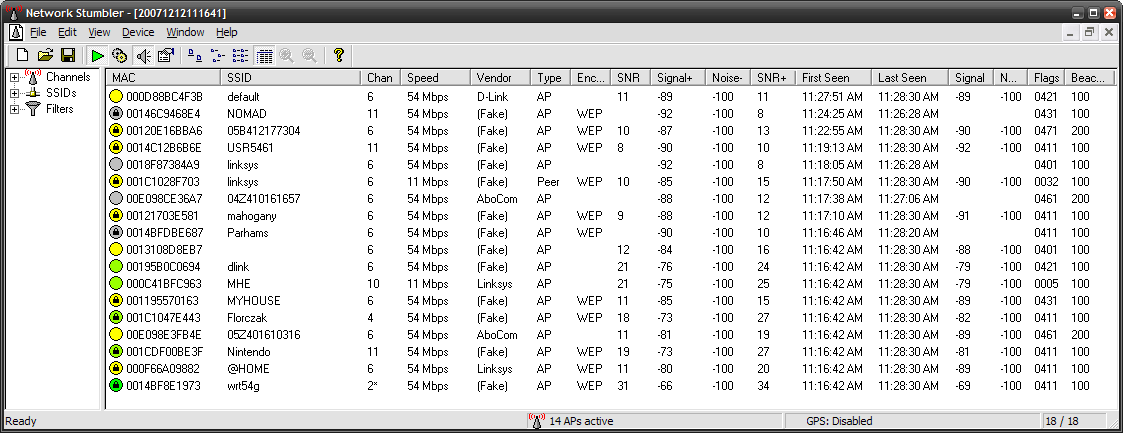Screen dimensions: 1123x433
Task: Click GPS: Disabled status bar entry
Action: 839,421
